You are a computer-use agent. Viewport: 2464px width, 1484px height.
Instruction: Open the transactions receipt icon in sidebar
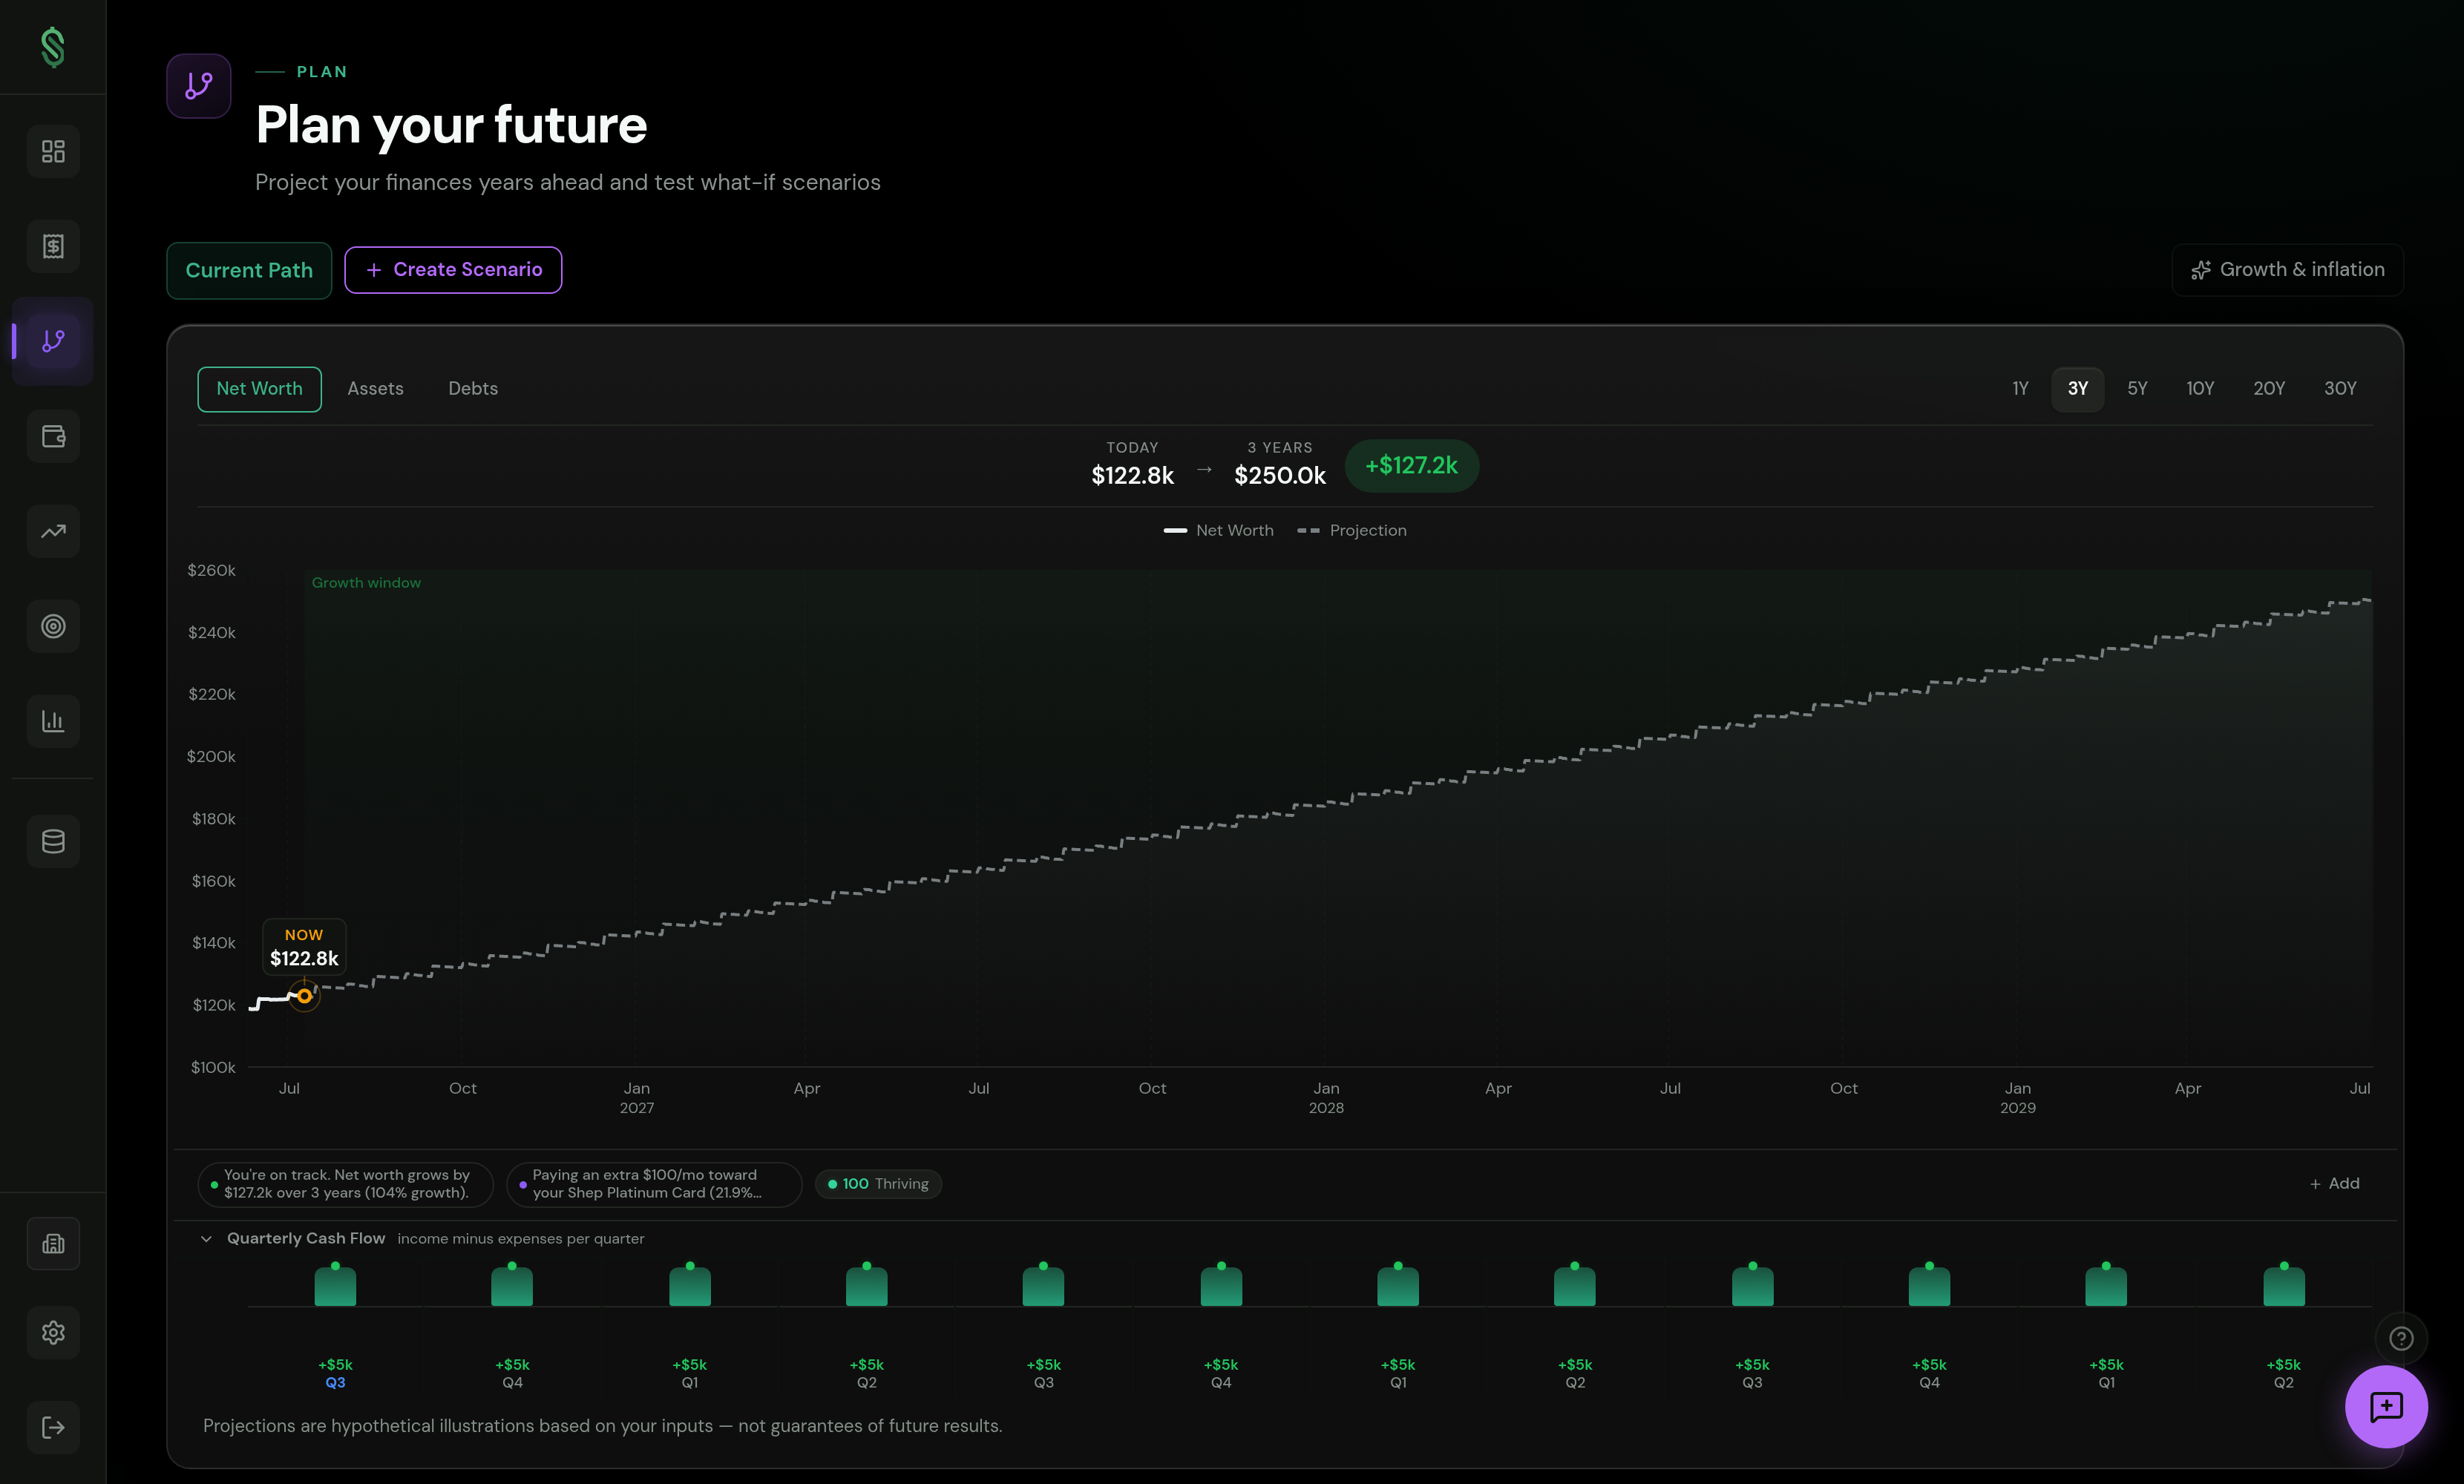coord(53,246)
